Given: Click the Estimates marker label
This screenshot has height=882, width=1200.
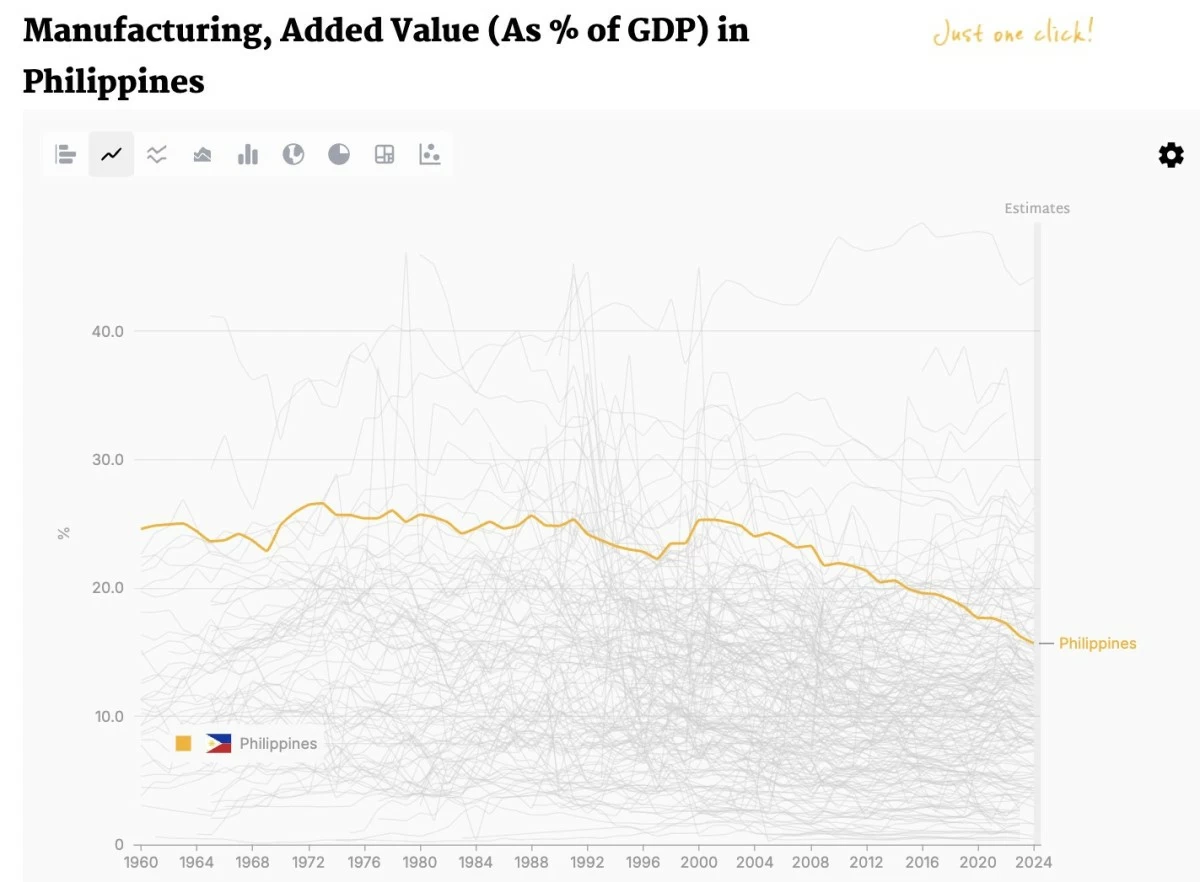Looking at the screenshot, I should [1037, 208].
